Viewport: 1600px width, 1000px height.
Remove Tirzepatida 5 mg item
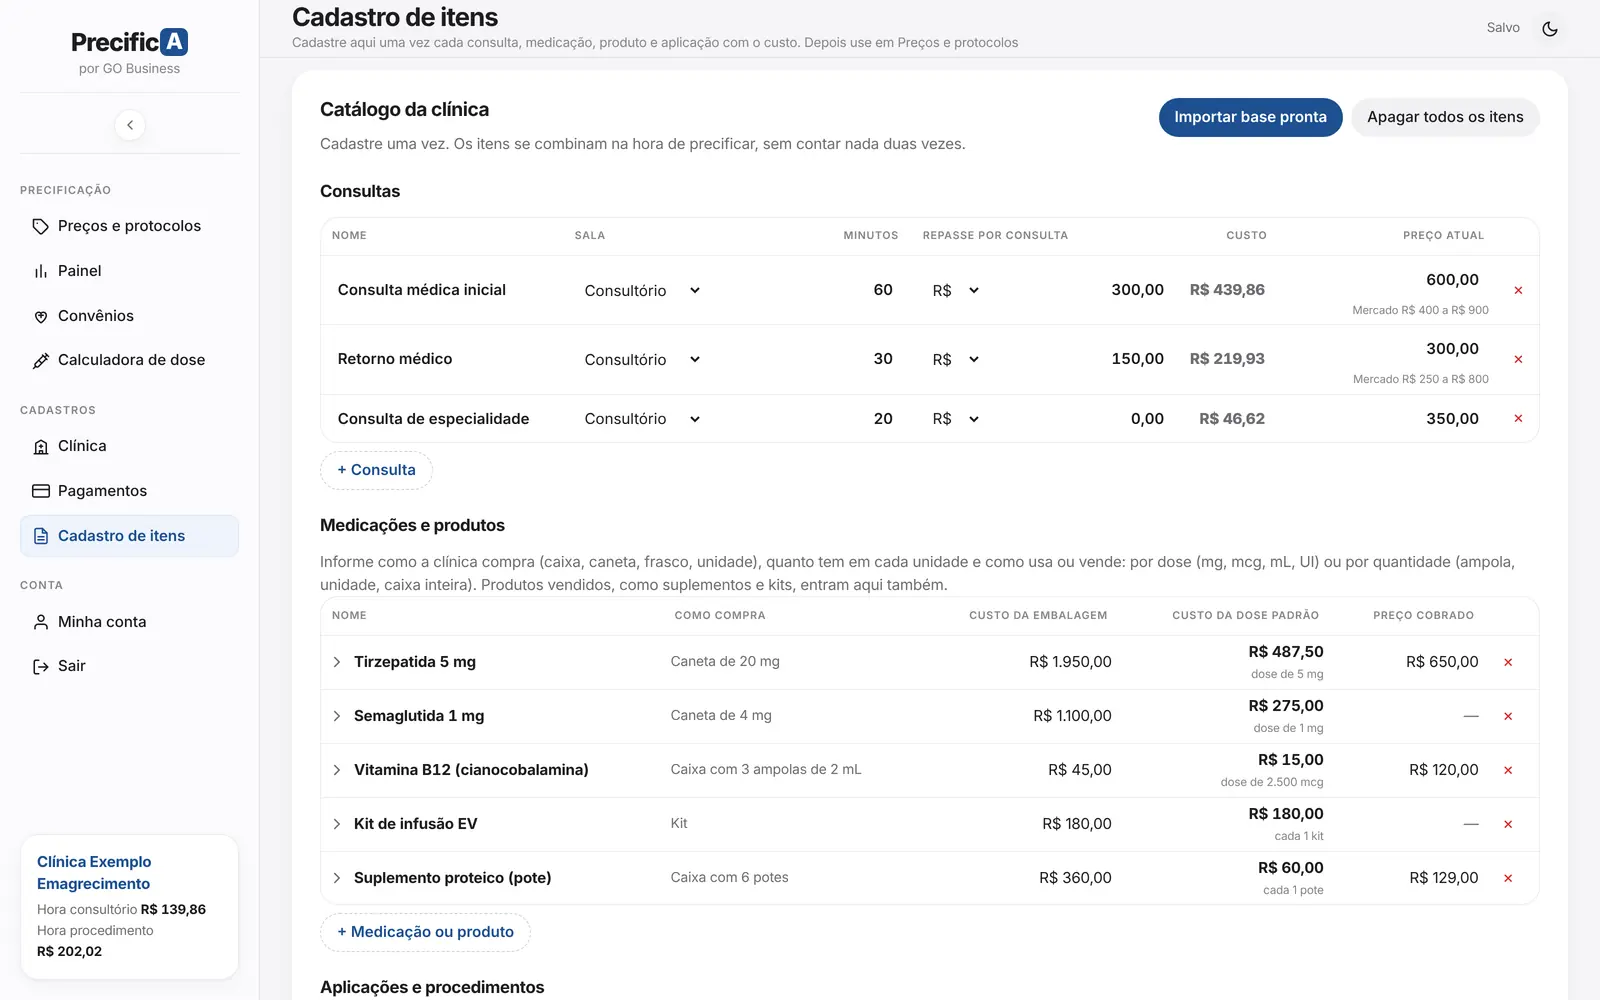[1508, 662]
